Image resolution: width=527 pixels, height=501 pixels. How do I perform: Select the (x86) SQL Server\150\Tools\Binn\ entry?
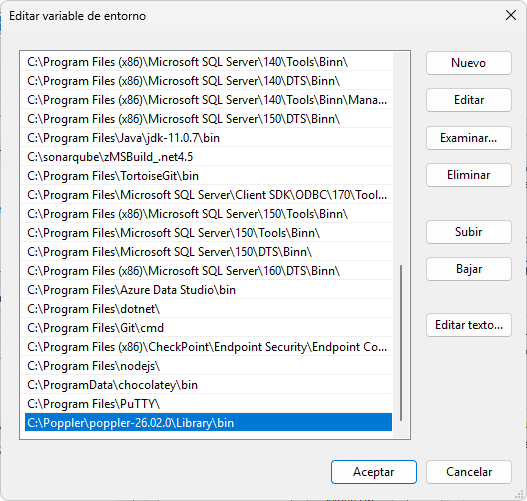(x=208, y=214)
